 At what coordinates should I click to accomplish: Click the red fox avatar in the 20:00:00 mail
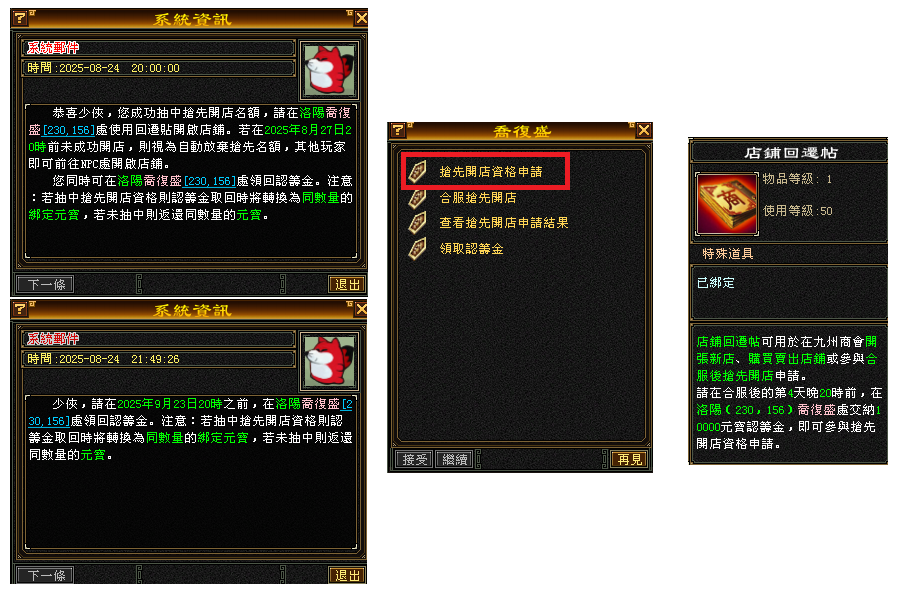pos(329,70)
